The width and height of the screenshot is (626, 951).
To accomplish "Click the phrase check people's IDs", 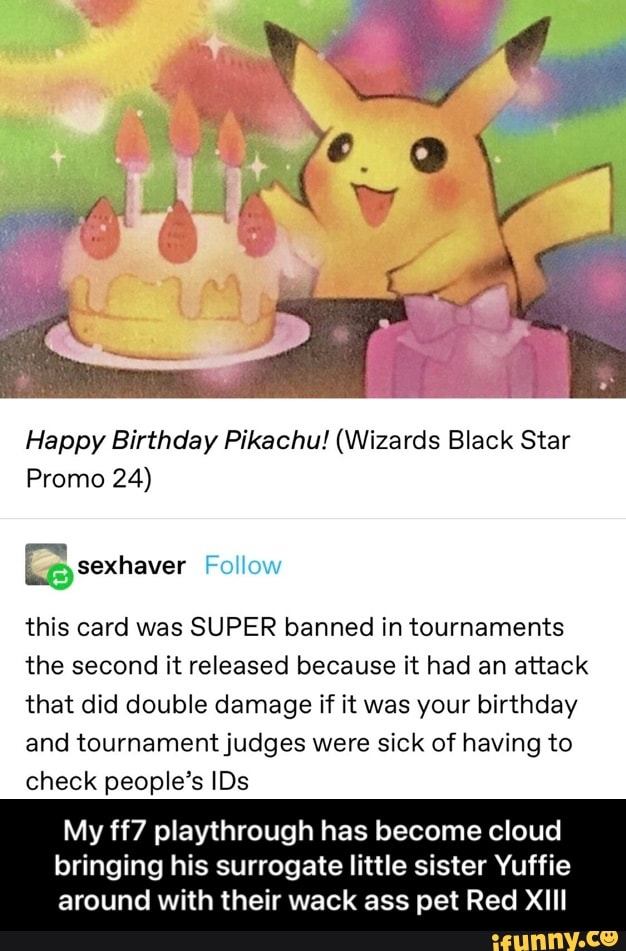I will point(137,782).
